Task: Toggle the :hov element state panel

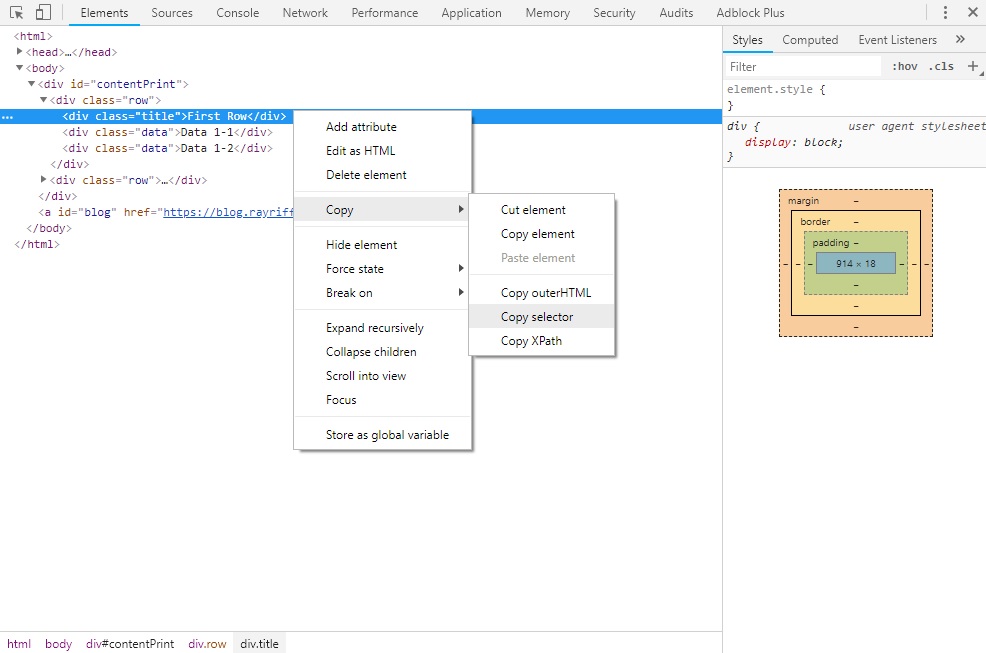Action: [904, 66]
